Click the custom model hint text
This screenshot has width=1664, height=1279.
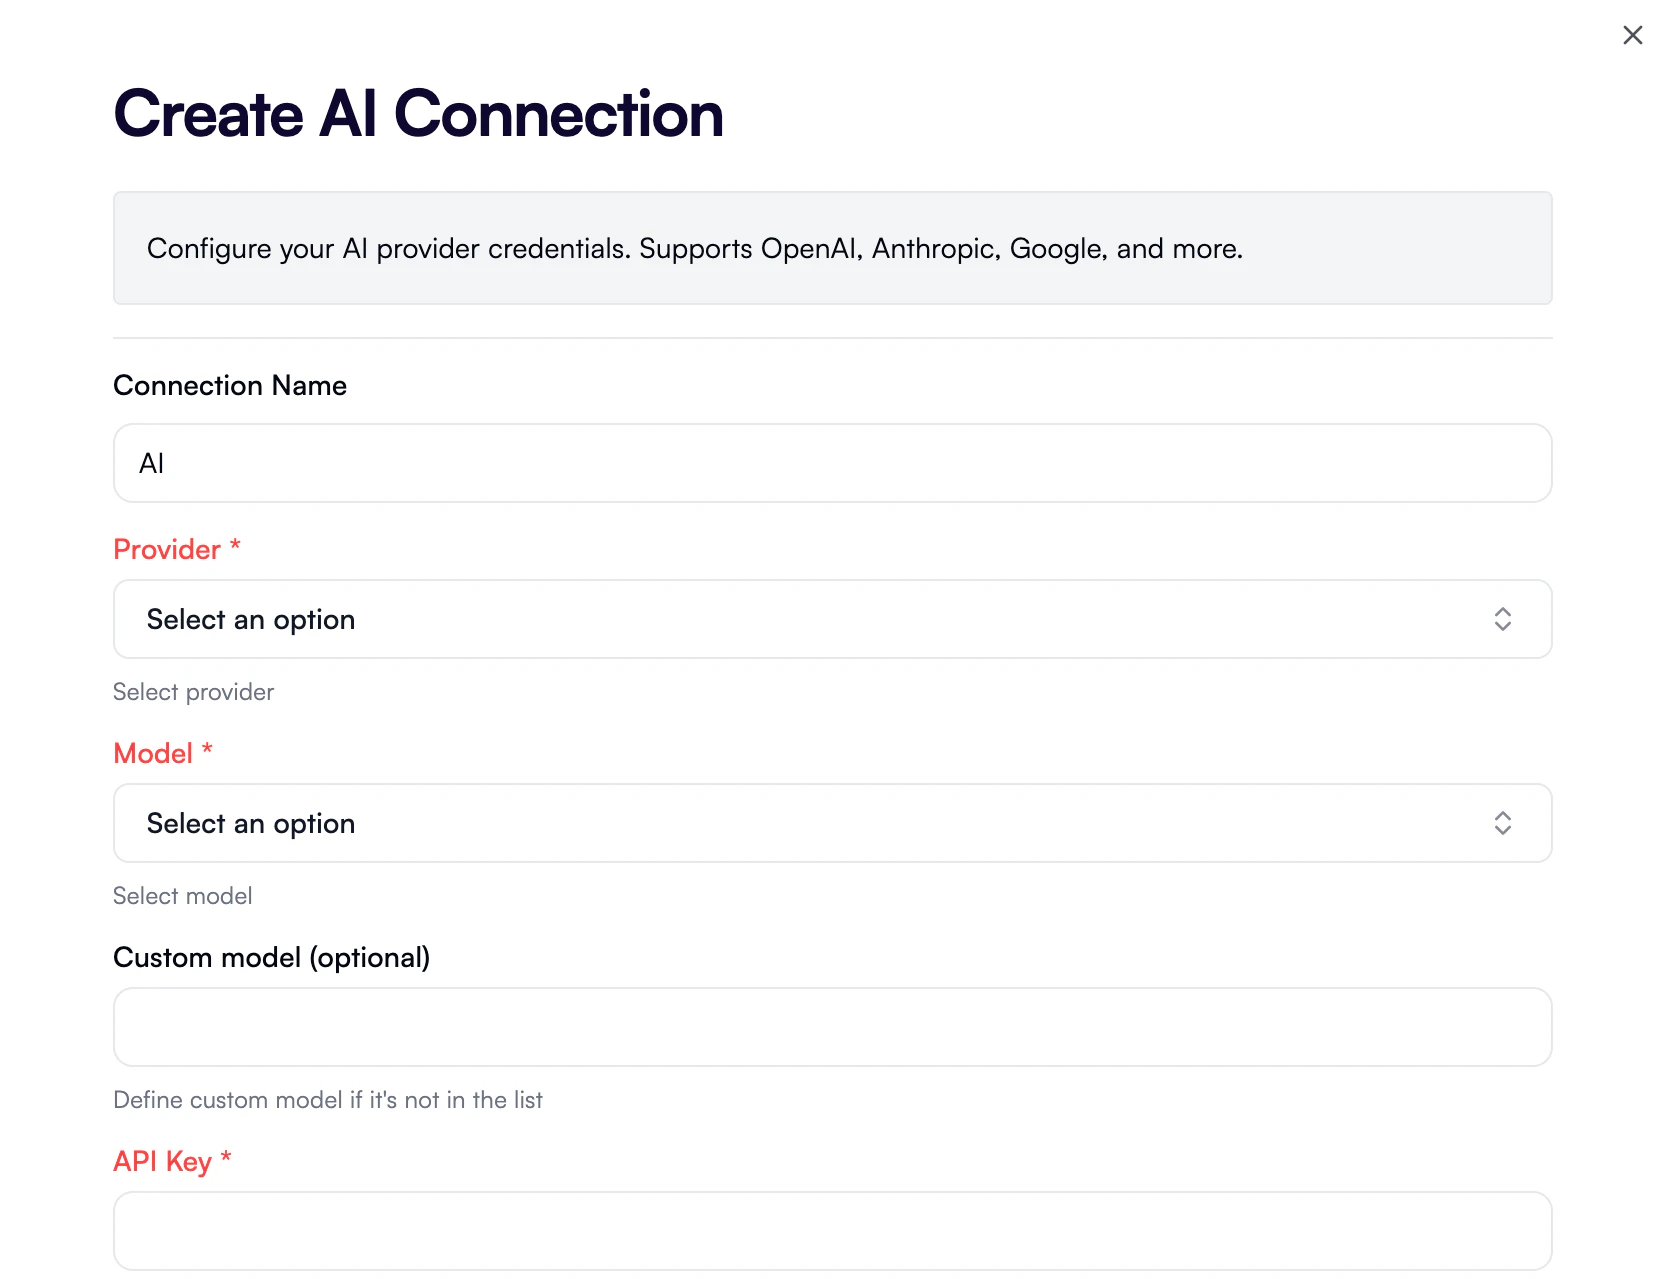pyautogui.click(x=328, y=1099)
